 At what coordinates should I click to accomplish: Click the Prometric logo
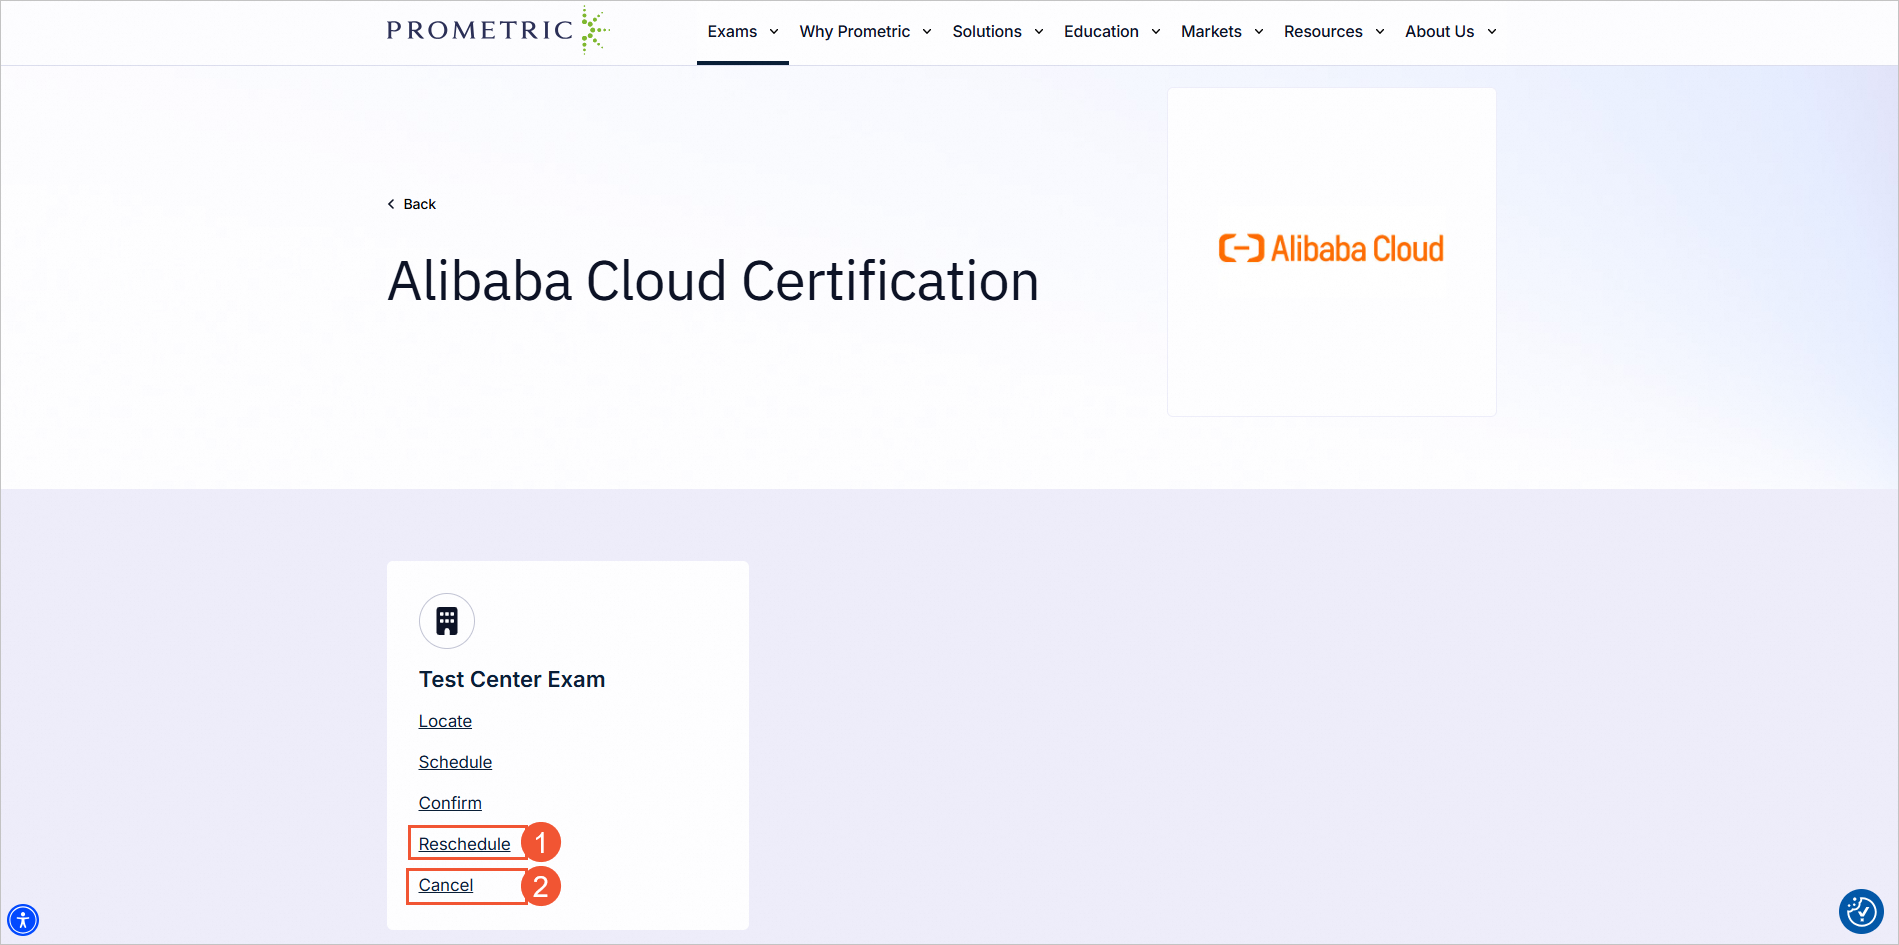point(498,30)
